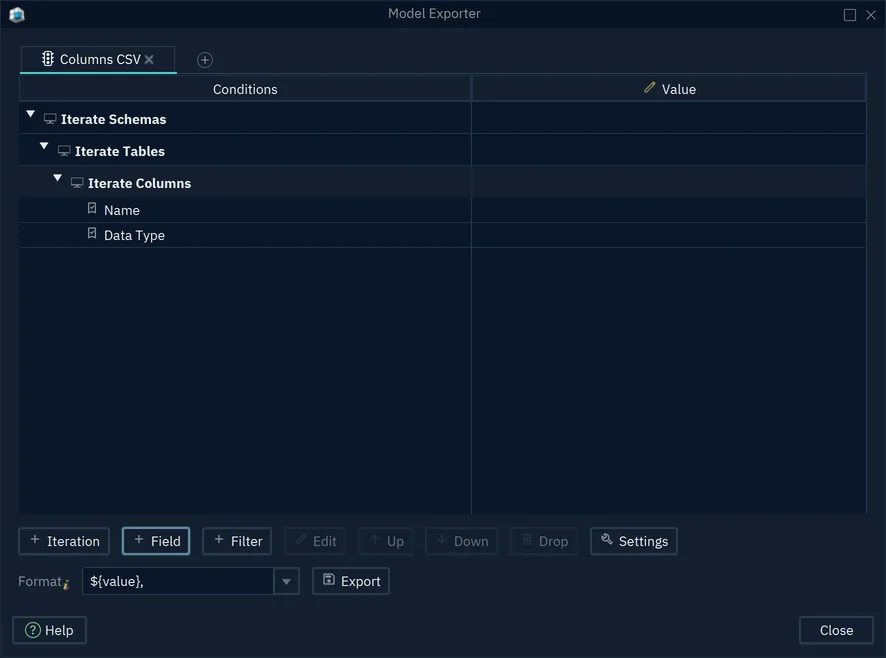Select the Name field row

[442, 210]
